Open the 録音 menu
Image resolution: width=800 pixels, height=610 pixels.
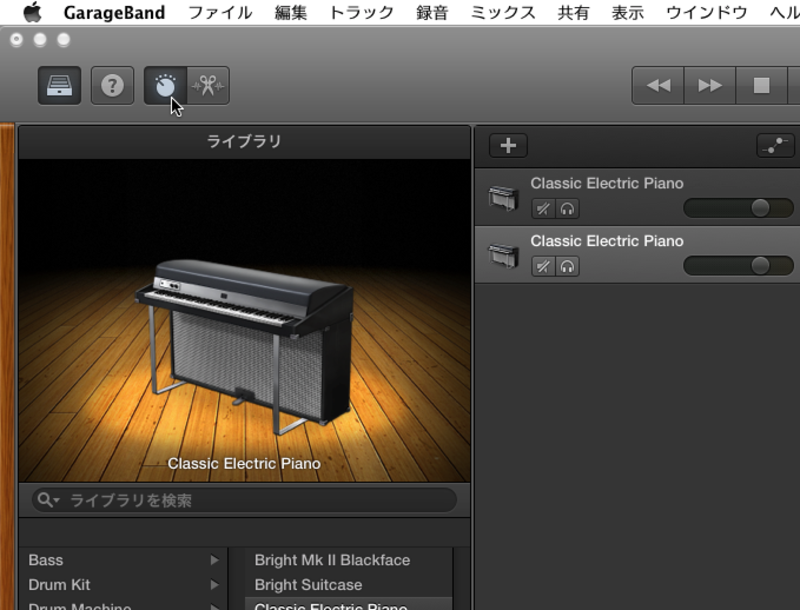click(x=432, y=12)
